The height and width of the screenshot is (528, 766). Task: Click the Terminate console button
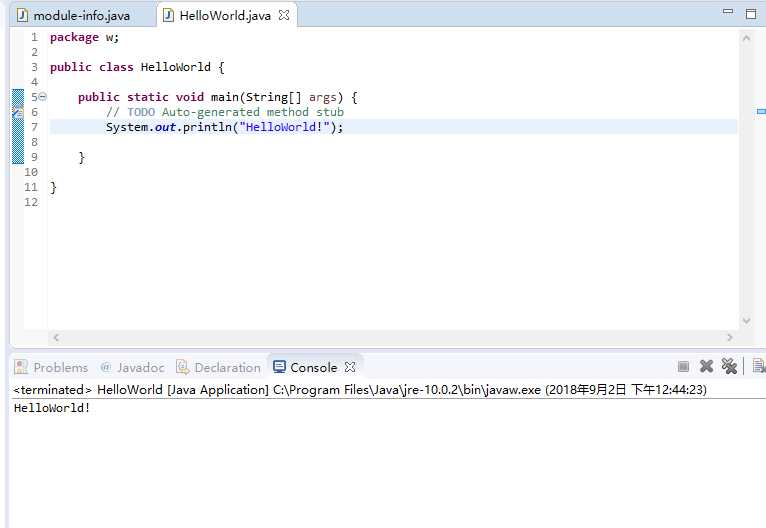683,366
